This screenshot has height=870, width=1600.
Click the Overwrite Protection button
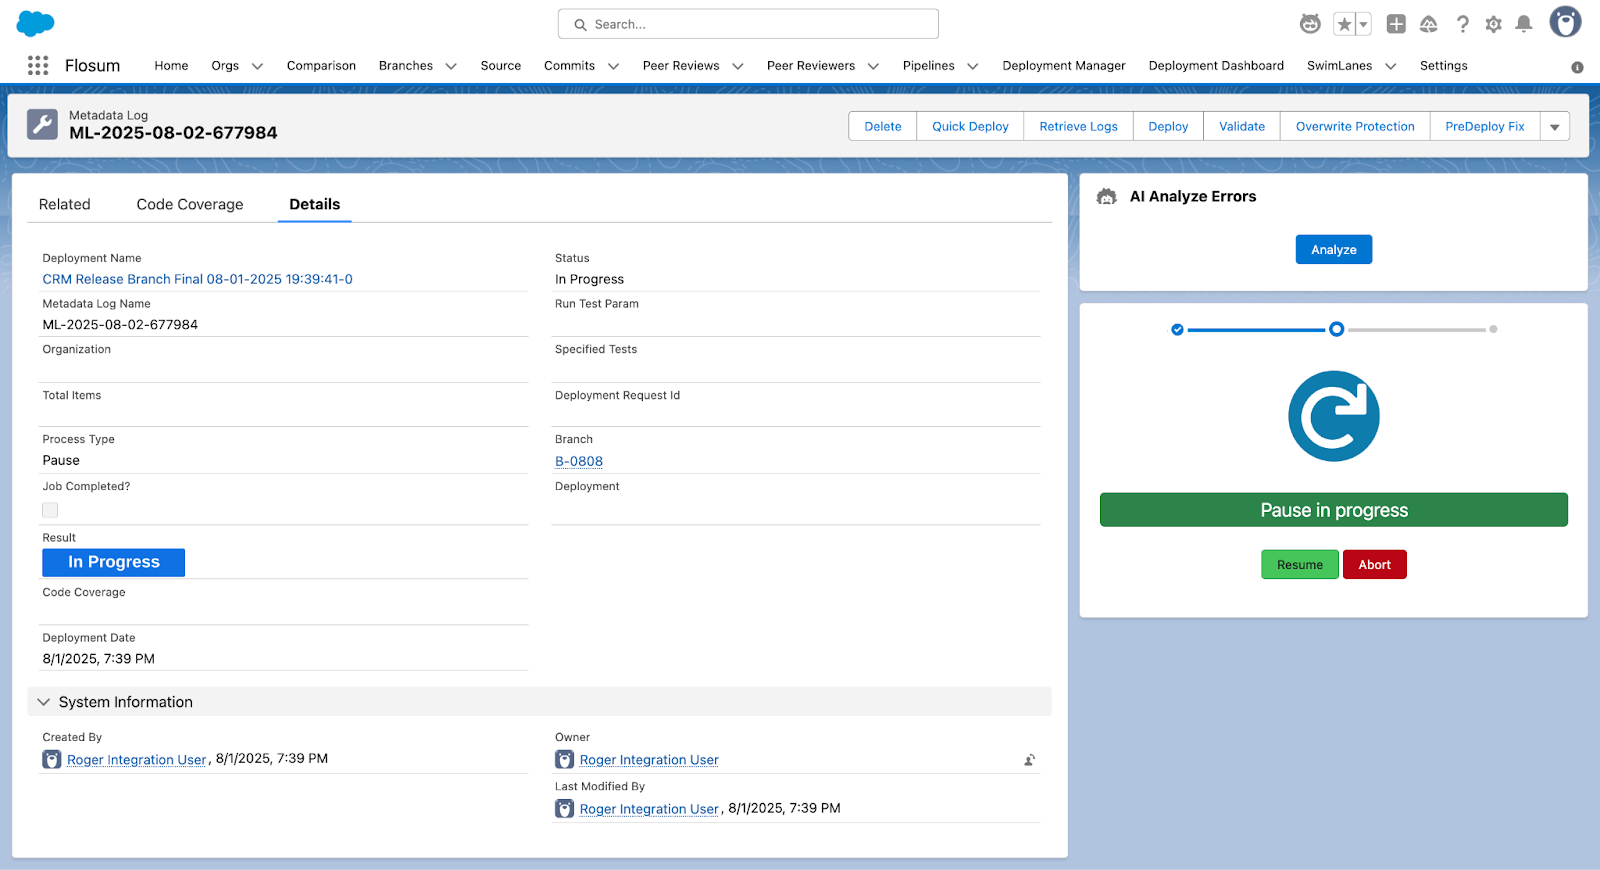pos(1355,127)
